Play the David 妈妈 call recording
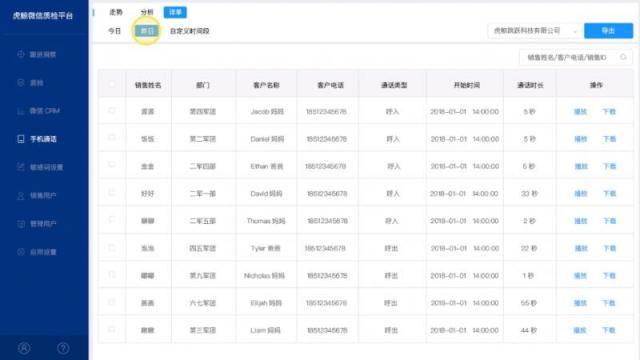Image resolution: width=640 pixels, height=360 pixels. pos(580,193)
